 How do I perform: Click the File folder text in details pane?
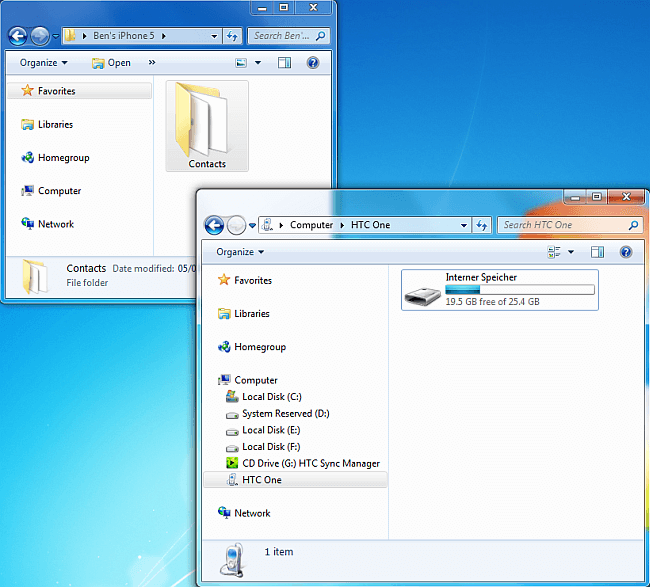pos(87,283)
